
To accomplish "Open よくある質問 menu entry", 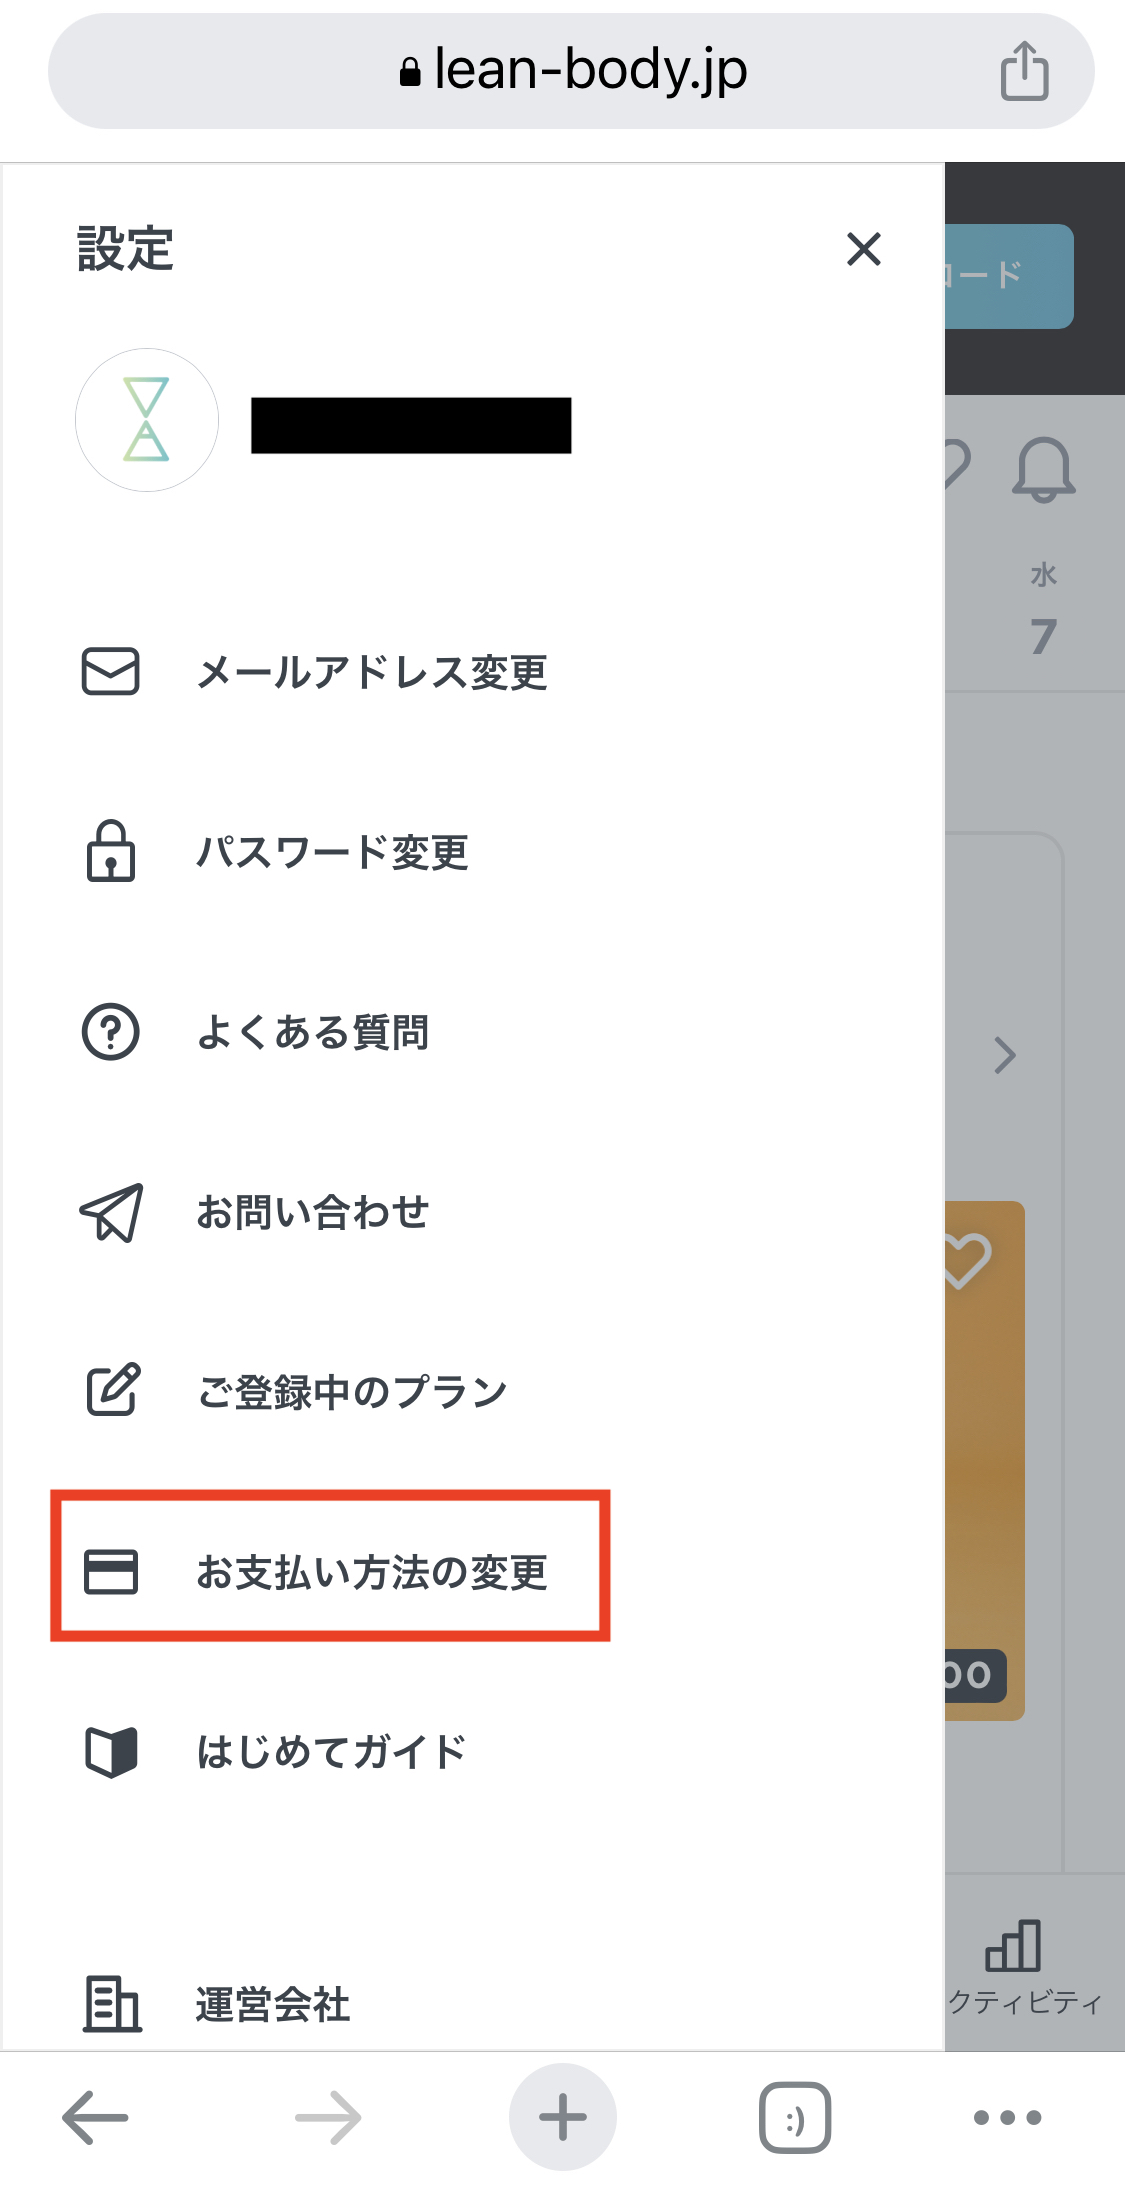I will click(312, 1032).
